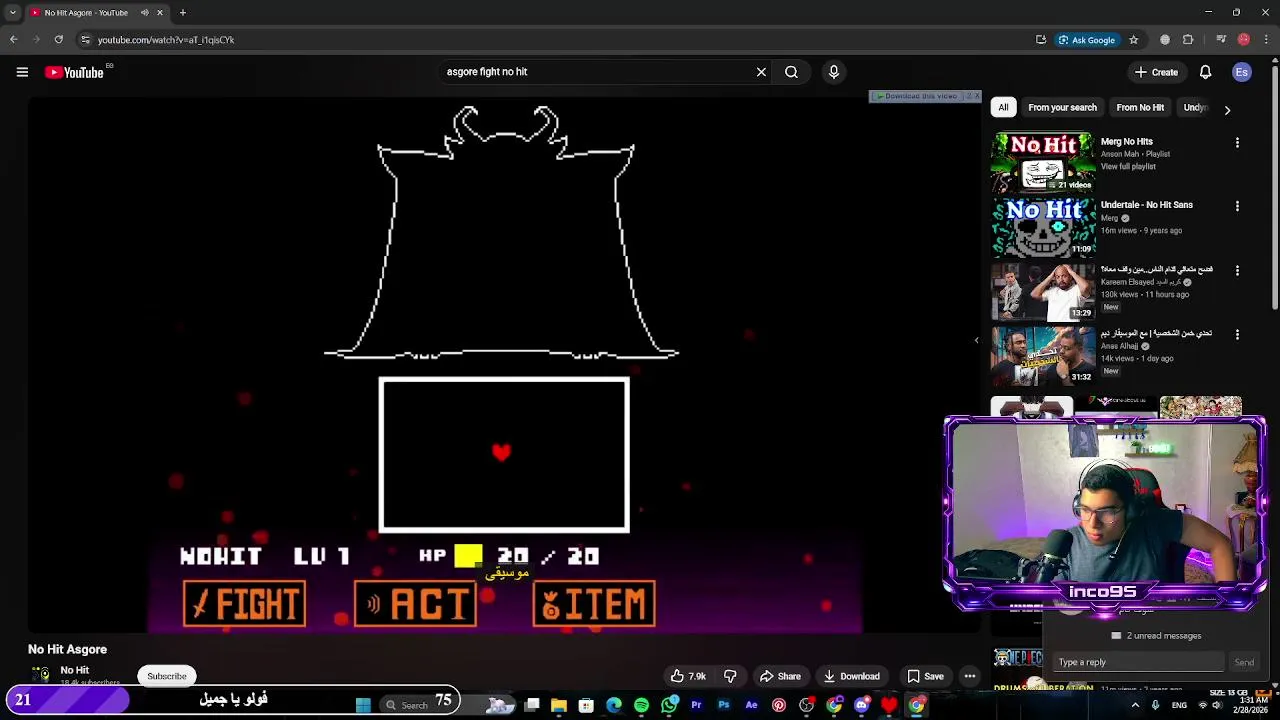Open the Undertale No Hit Sans thumbnail
Viewport: 1280px width, 720px height.
click(x=1043, y=226)
